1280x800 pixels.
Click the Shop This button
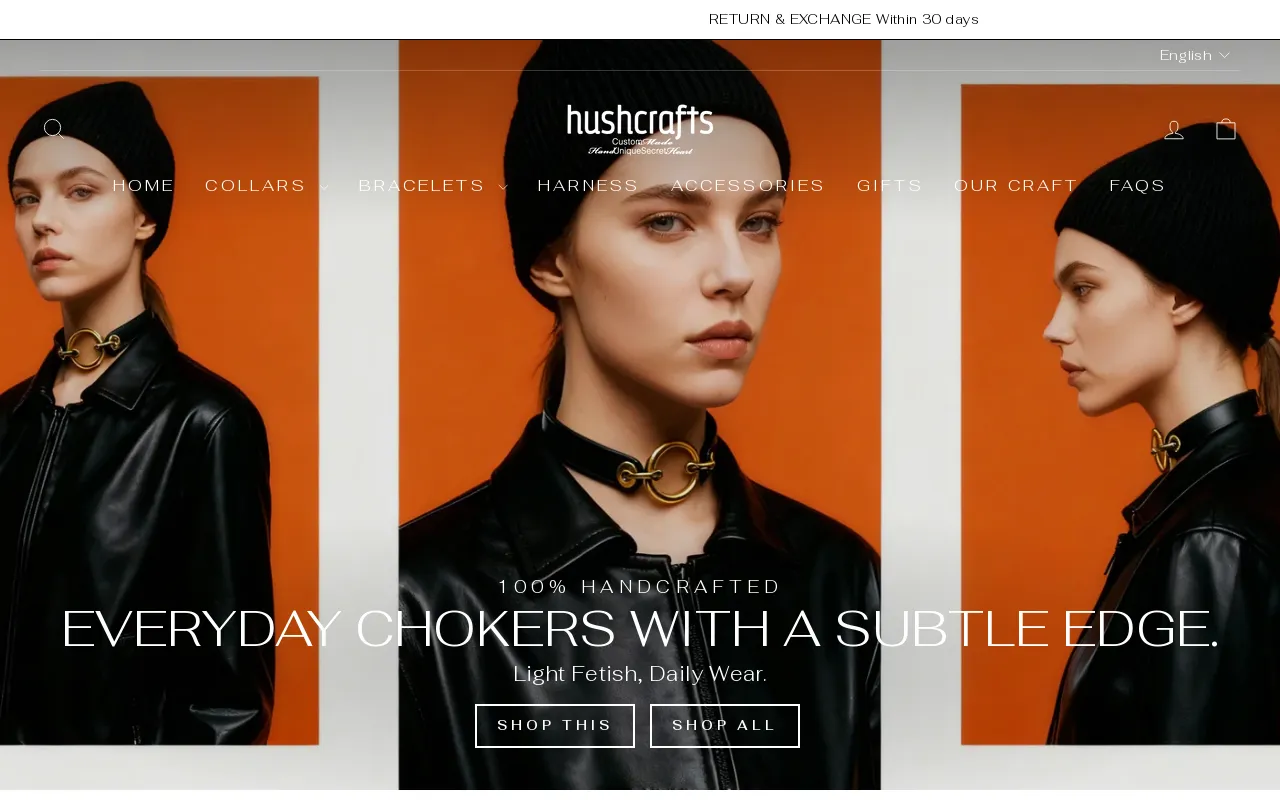click(x=555, y=726)
